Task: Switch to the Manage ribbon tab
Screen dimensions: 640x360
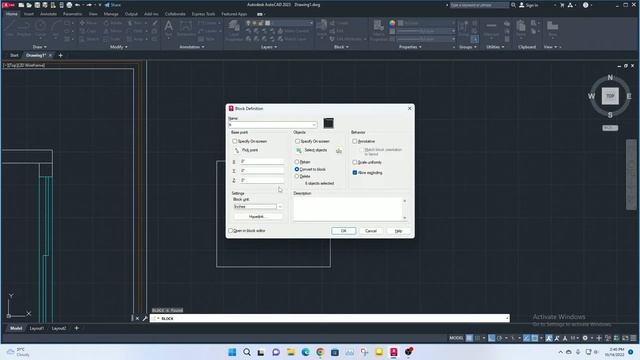Action: 111,14
